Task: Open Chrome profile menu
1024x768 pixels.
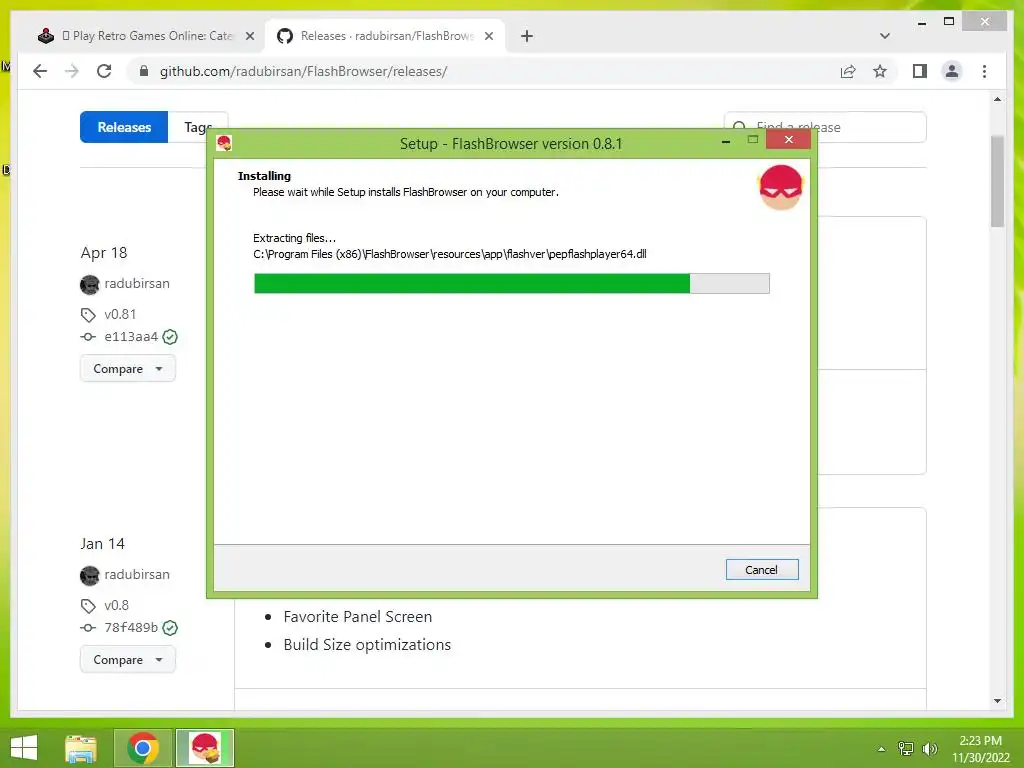Action: tap(952, 71)
